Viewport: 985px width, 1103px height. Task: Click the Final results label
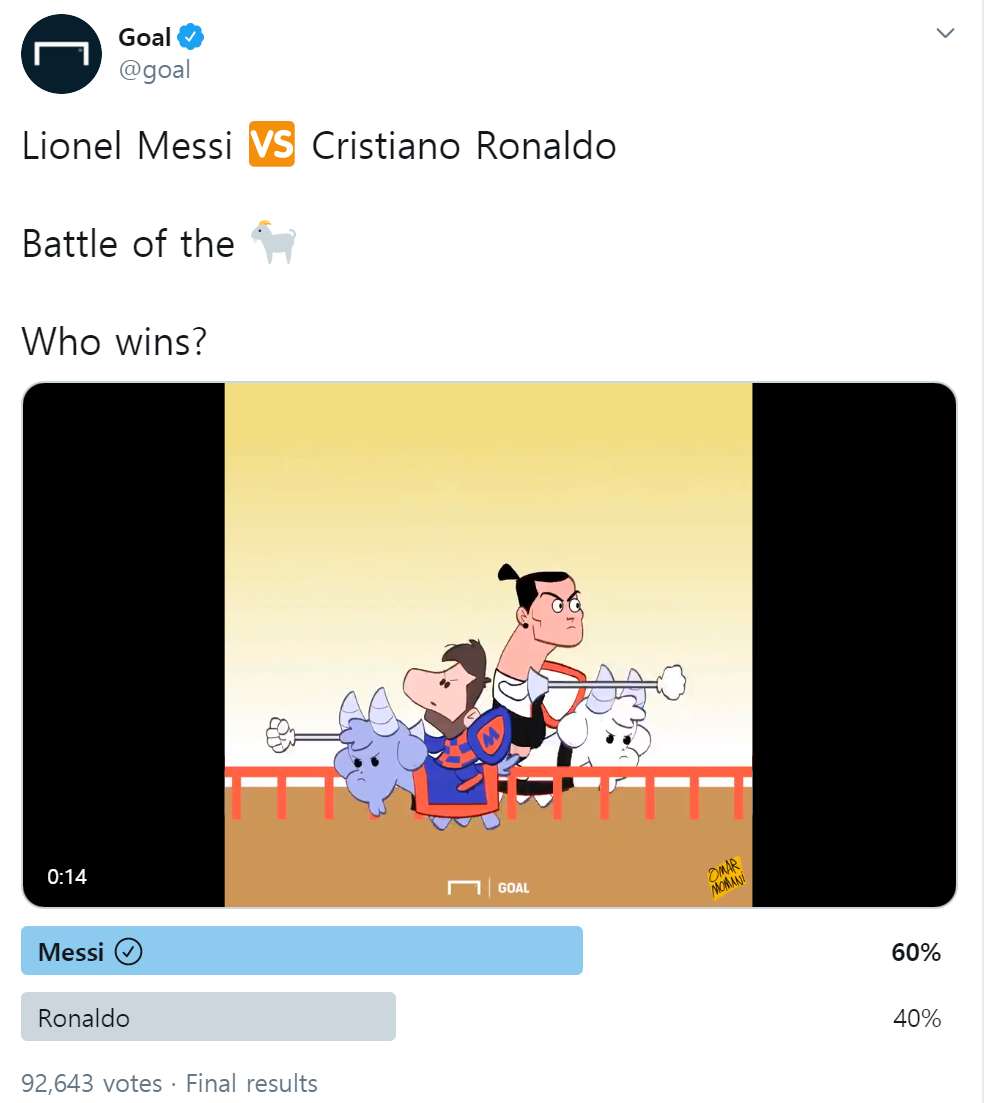[x=251, y=1083]
